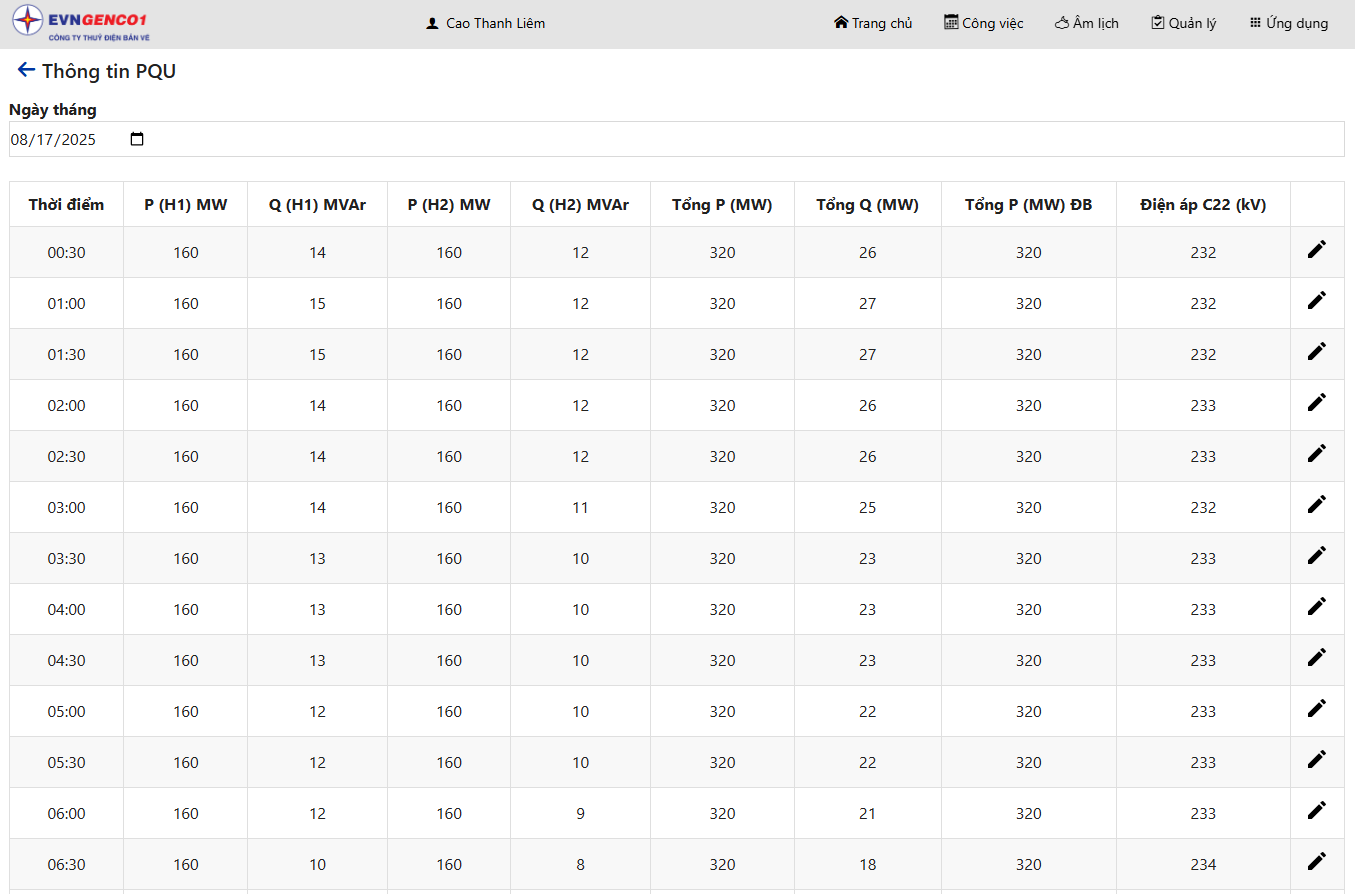
Task: Select the 01:00 time cell
Action: click(66, 304)
